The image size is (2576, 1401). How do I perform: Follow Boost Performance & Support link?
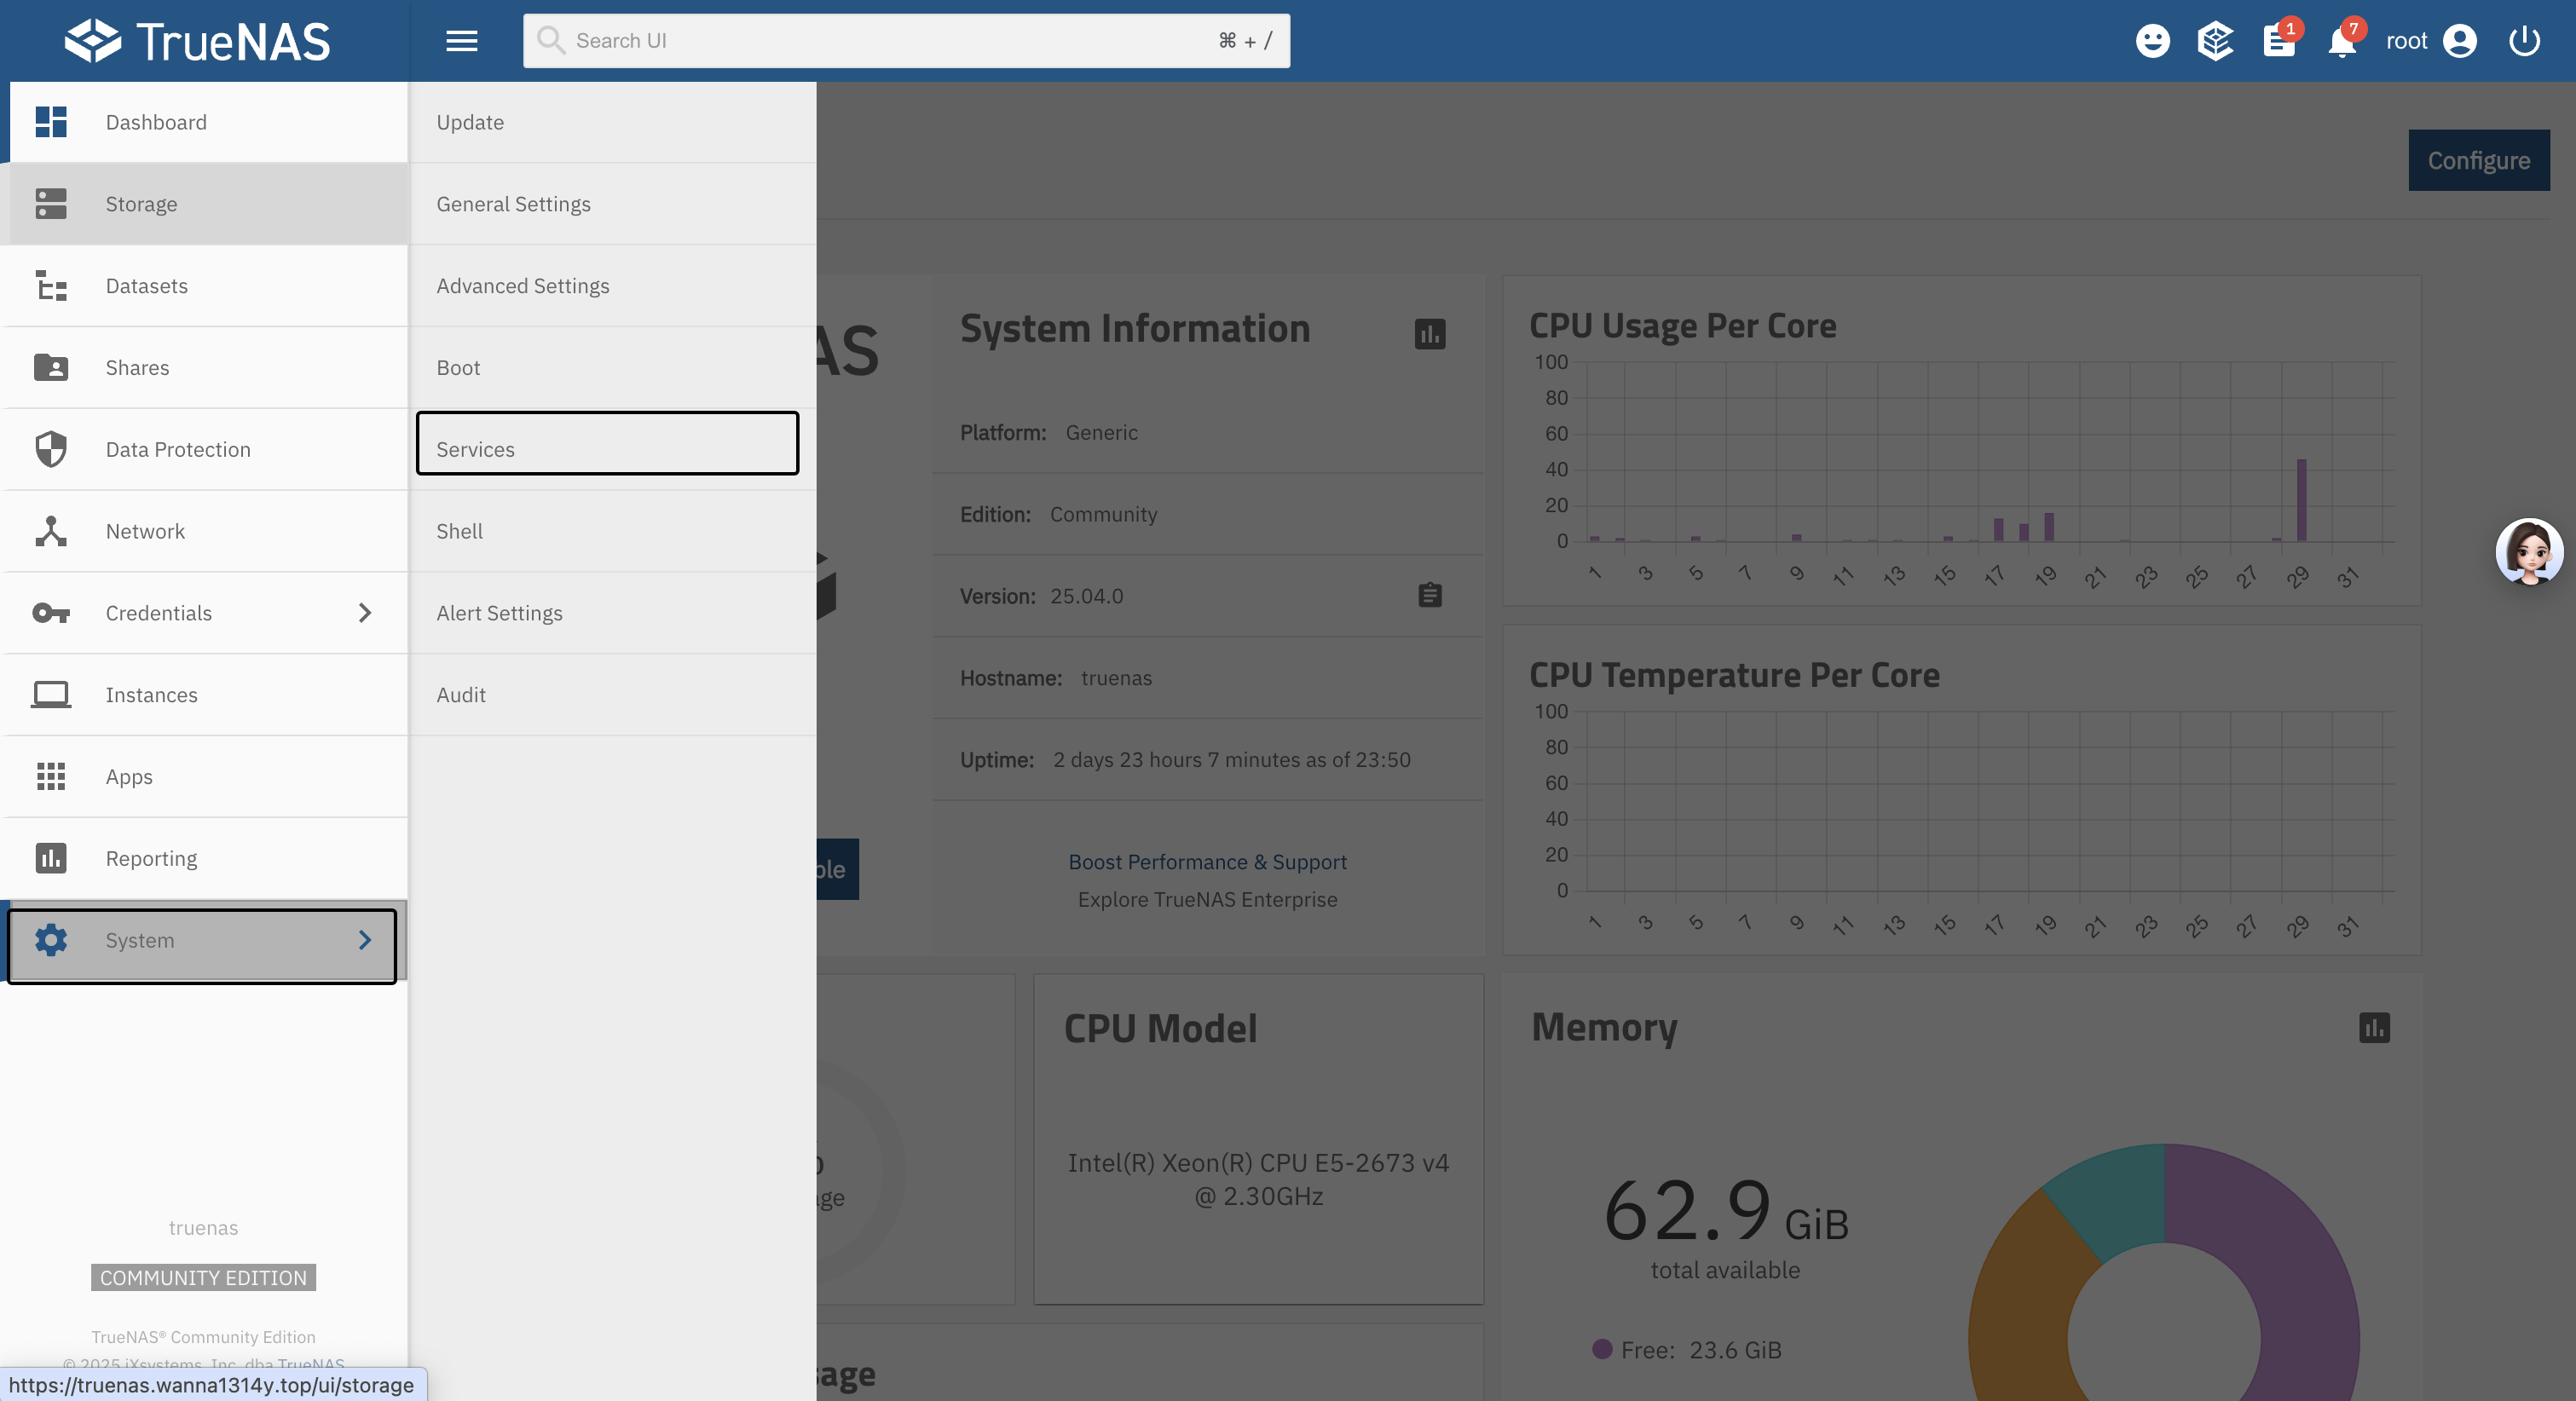click(x=1207, y=862)
